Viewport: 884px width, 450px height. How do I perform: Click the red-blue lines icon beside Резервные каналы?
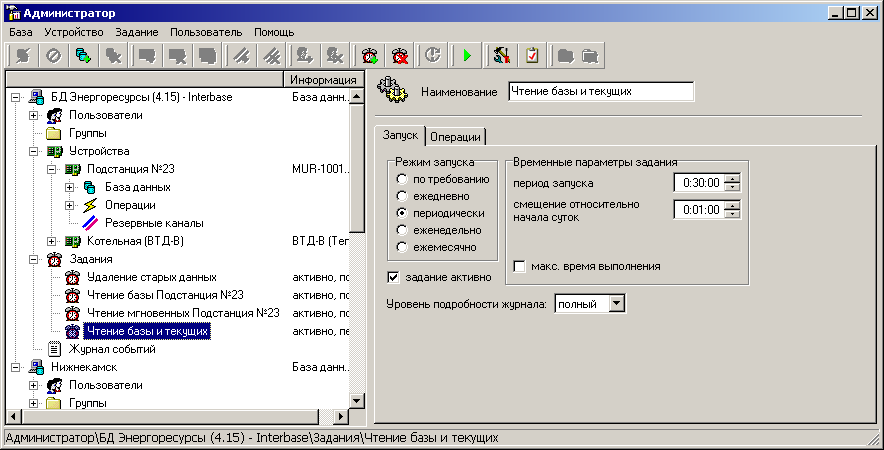(x=90, y=223)
